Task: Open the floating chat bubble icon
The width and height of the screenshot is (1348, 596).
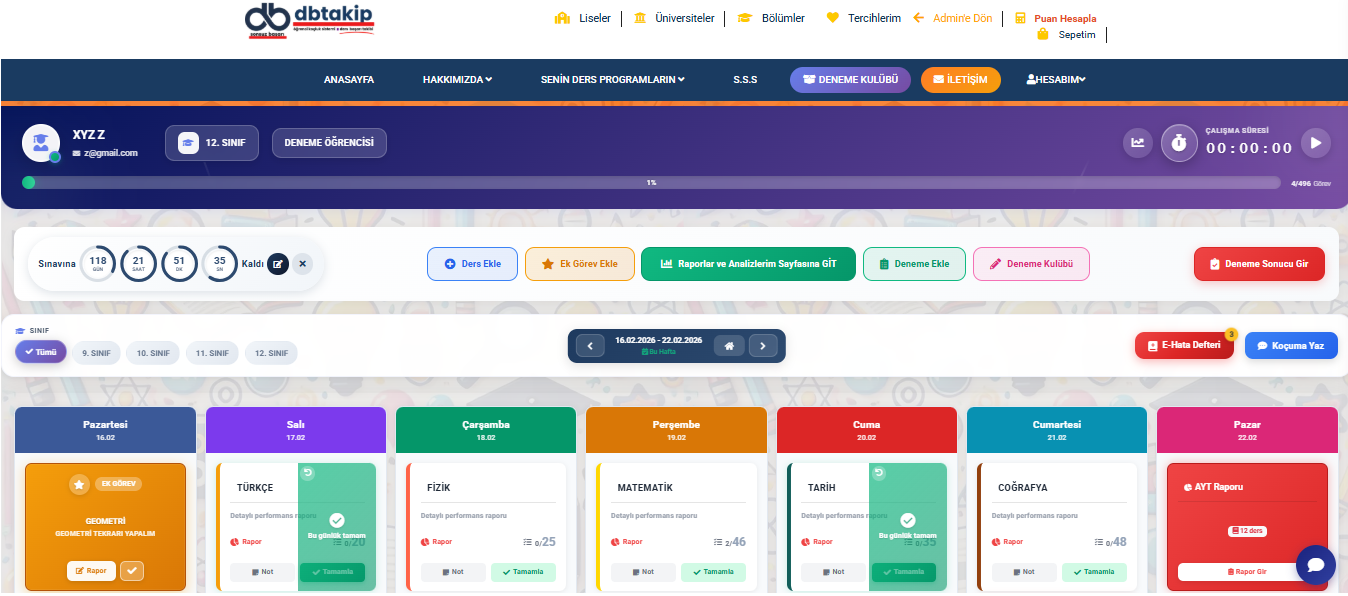Action: point(1315,565)
